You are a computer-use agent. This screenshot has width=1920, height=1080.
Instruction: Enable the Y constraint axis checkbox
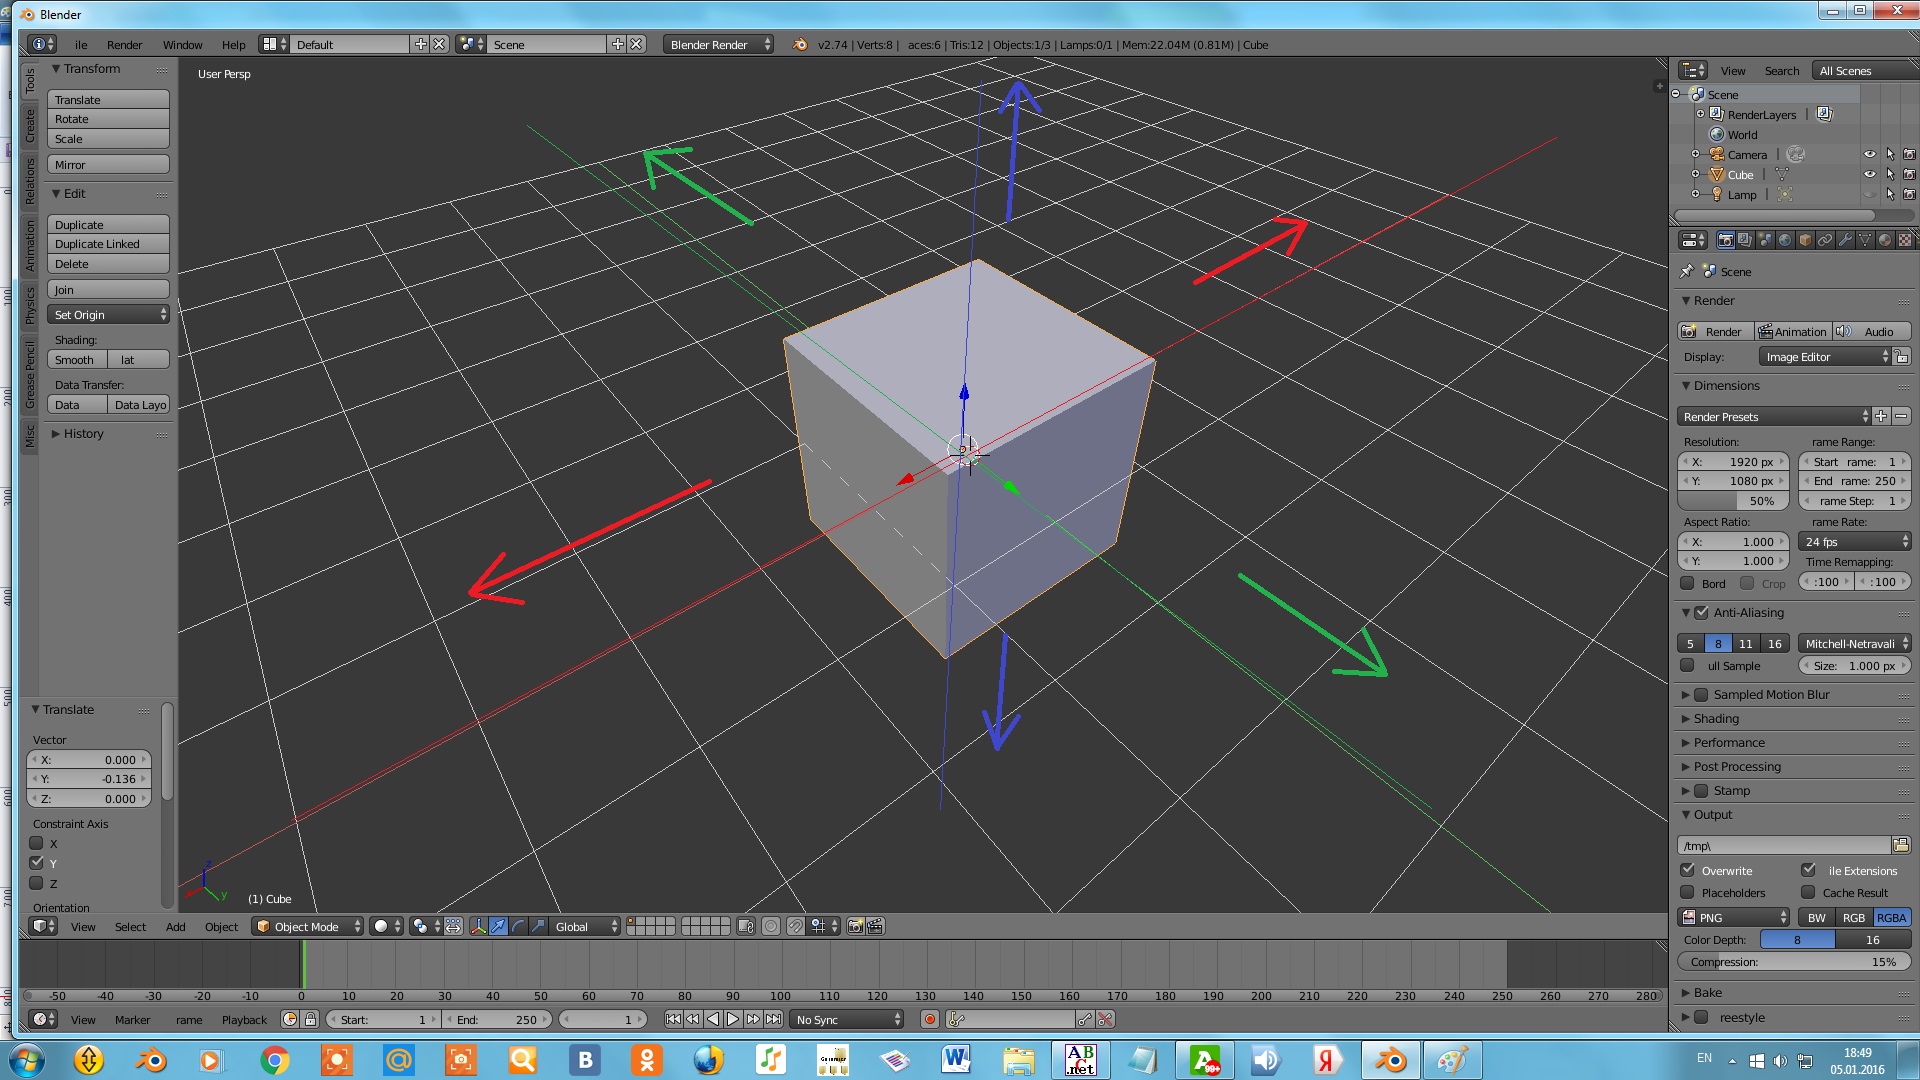point(37,862)
